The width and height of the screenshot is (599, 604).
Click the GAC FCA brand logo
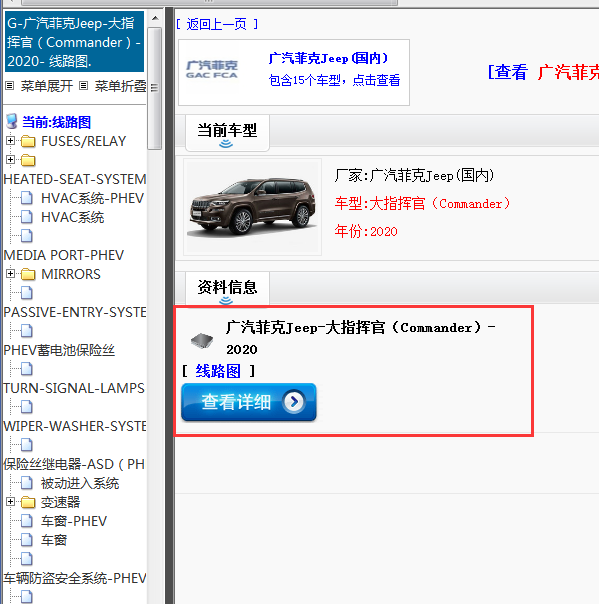pyautogui.click(x=212, y=70)
